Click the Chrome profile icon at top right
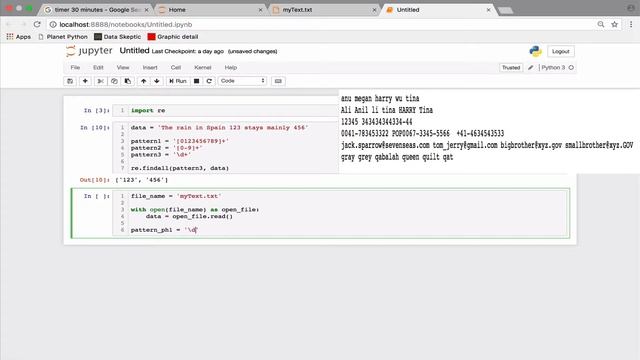The height and width of the screenshot is (360, 640). point(631,8)
